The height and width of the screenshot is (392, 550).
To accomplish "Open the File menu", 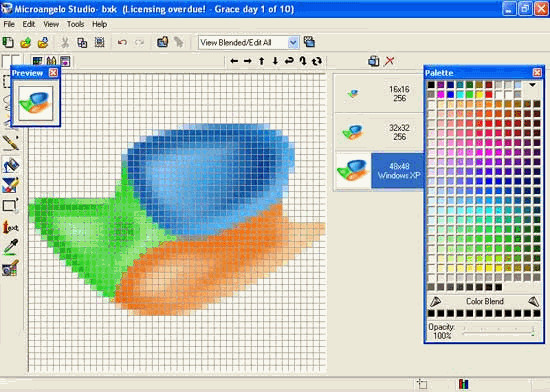I will [x=9, y=24].
